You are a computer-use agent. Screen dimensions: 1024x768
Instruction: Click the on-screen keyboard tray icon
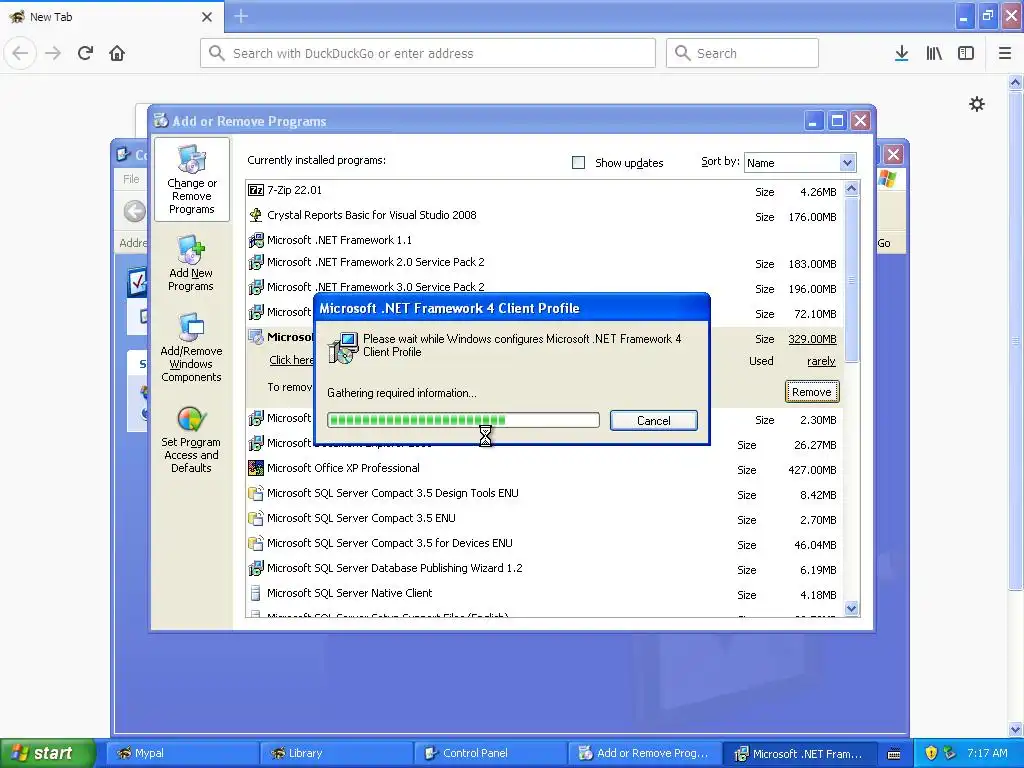tap(894, 754)
